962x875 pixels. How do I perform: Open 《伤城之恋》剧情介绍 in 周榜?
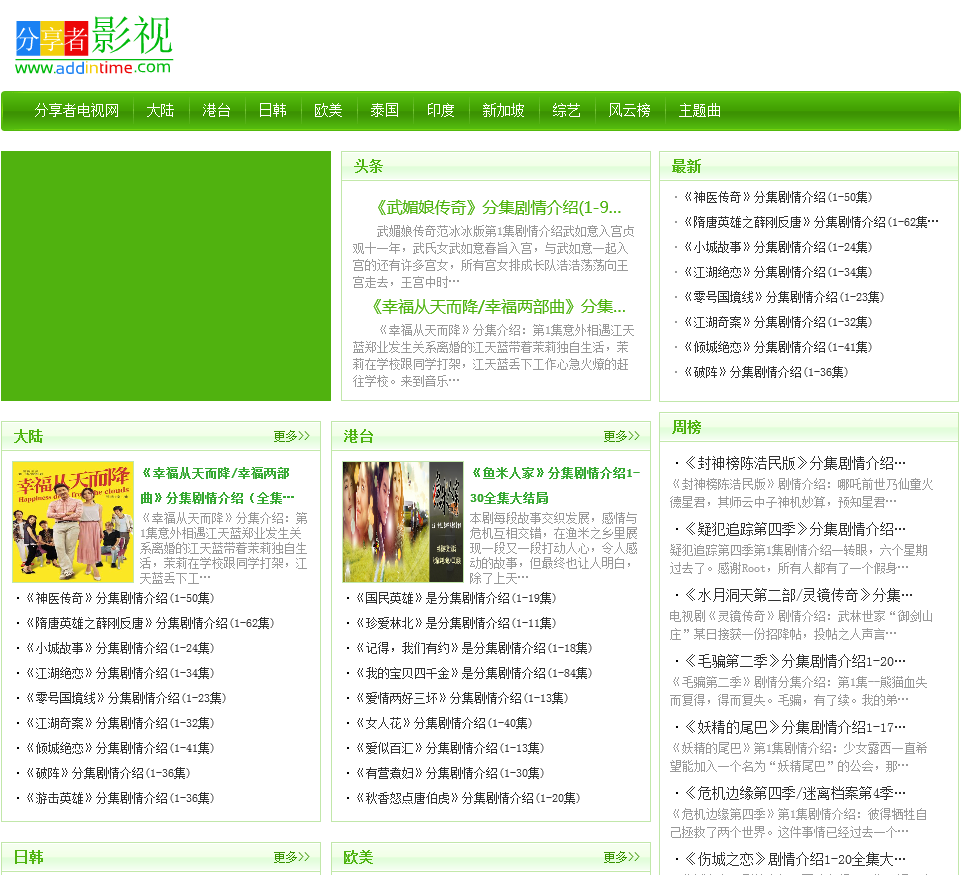795,860
